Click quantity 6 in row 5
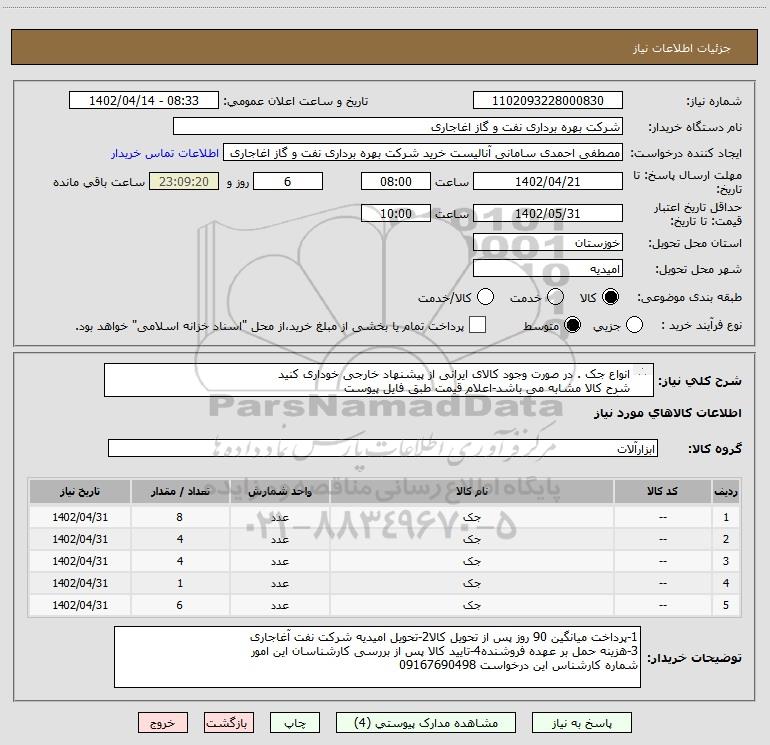 point(180,605)
